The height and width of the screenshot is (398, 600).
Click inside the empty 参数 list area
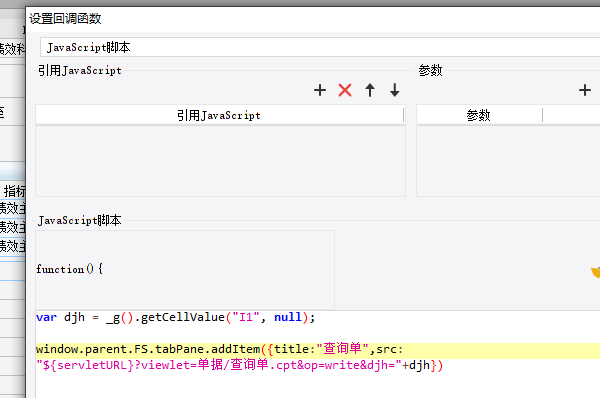[x=508, y=161]
